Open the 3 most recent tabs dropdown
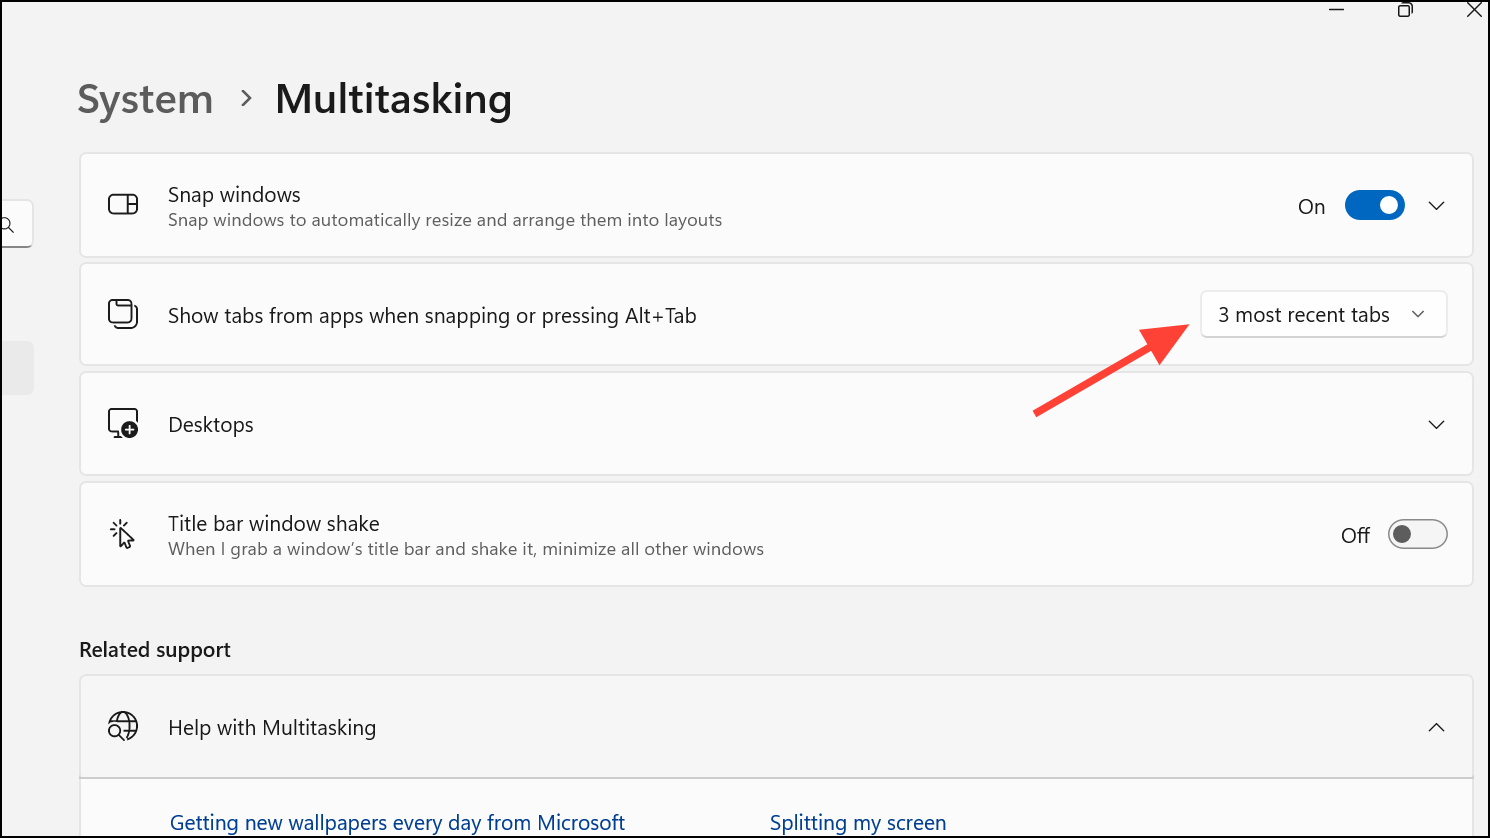Image resolution: width=1490 pixels, height=838 pixels. (1323, 315)
